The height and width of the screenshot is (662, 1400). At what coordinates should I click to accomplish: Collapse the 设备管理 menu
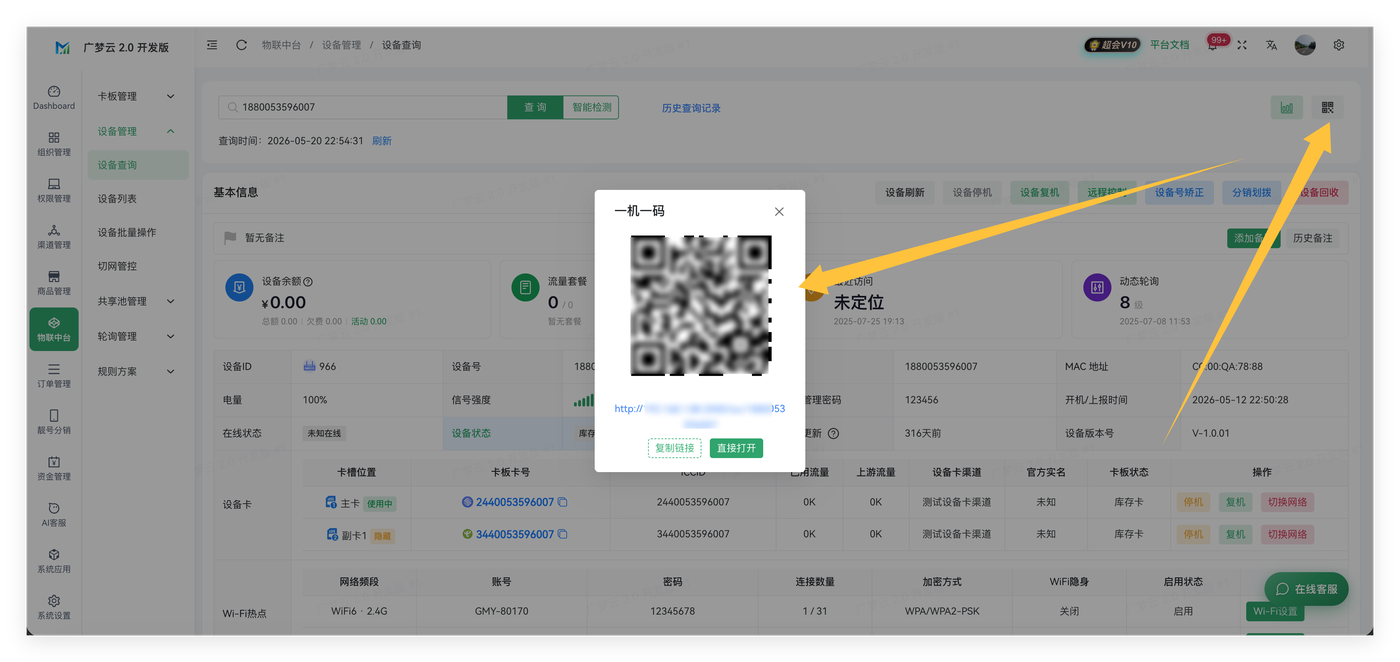(136, 131)
